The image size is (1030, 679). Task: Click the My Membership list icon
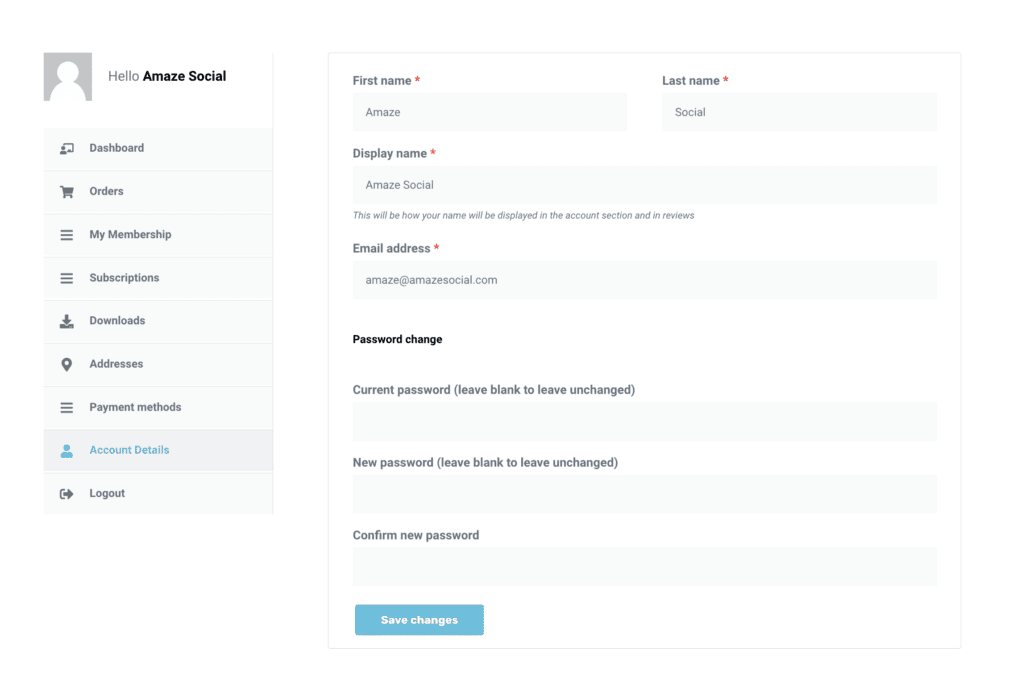(x=66, y=235)
